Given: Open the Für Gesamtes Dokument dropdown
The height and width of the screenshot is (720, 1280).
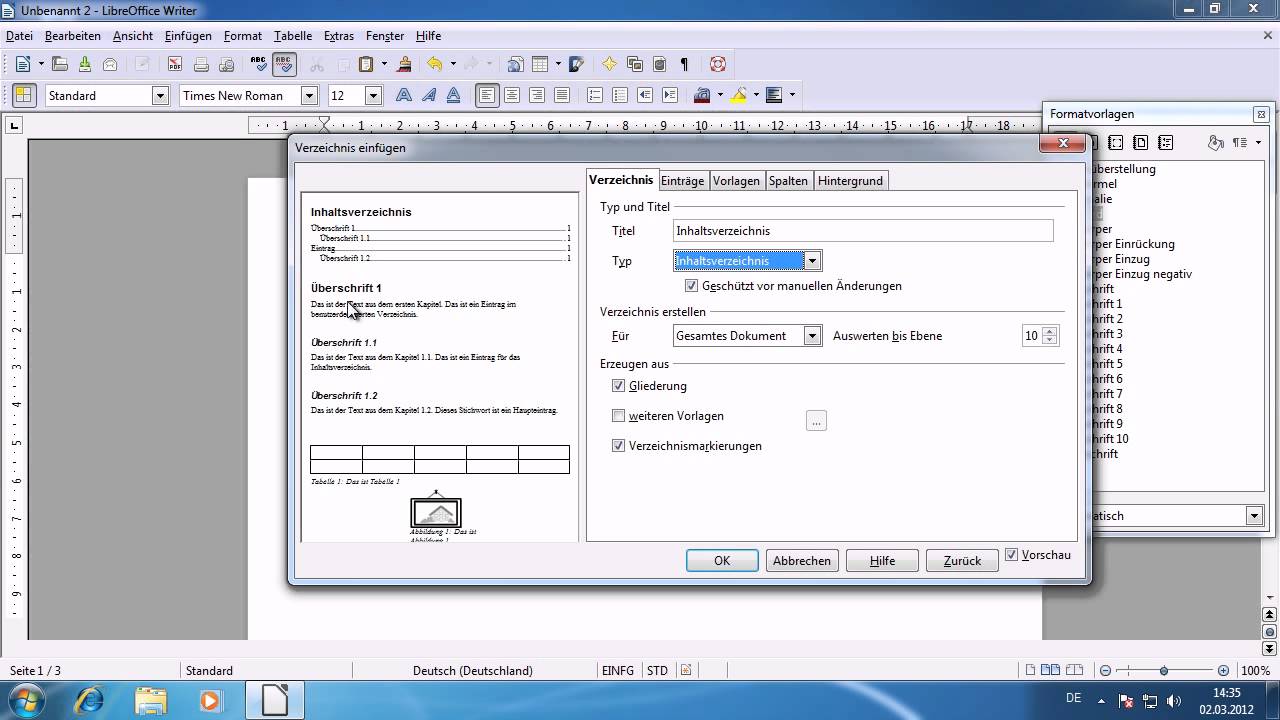Looking at the screenshot, I should click(812, 336).
